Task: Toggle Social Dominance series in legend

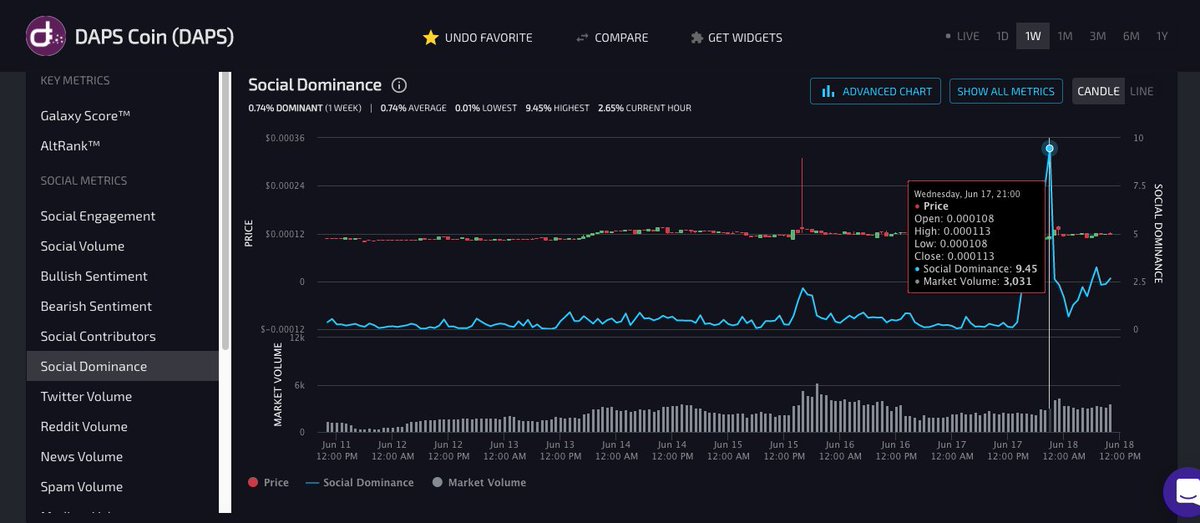Action: point(360,482)
